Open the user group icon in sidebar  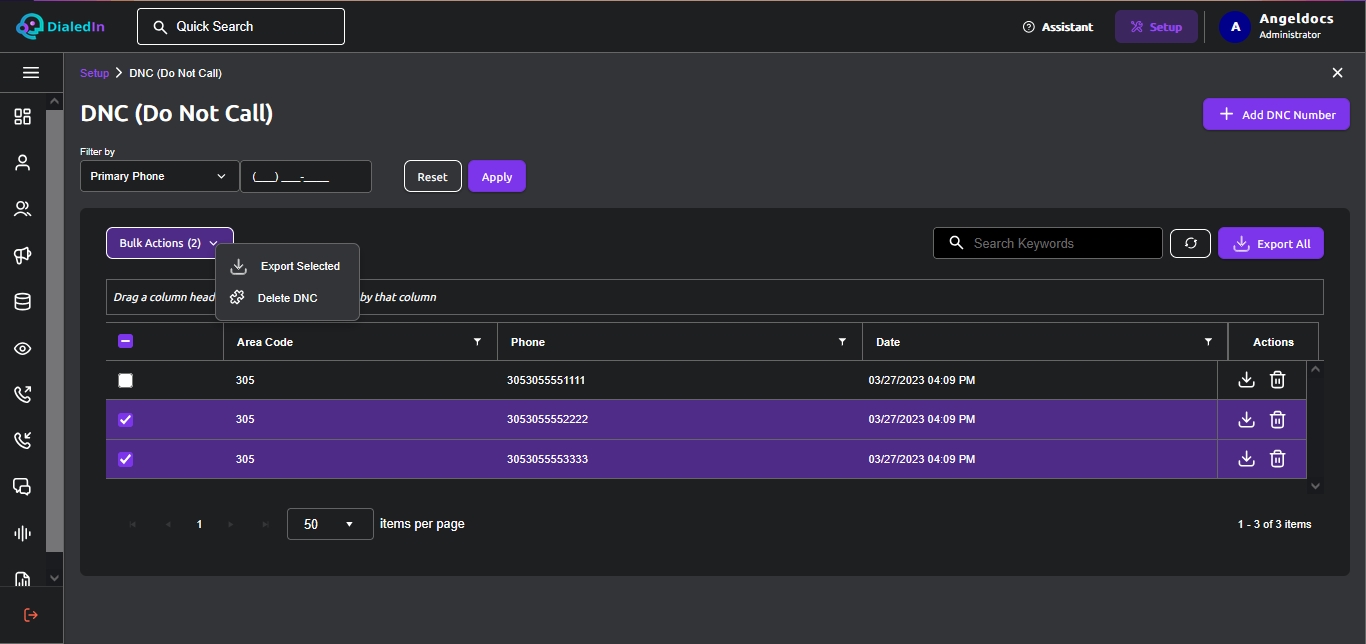pos(22,209)
